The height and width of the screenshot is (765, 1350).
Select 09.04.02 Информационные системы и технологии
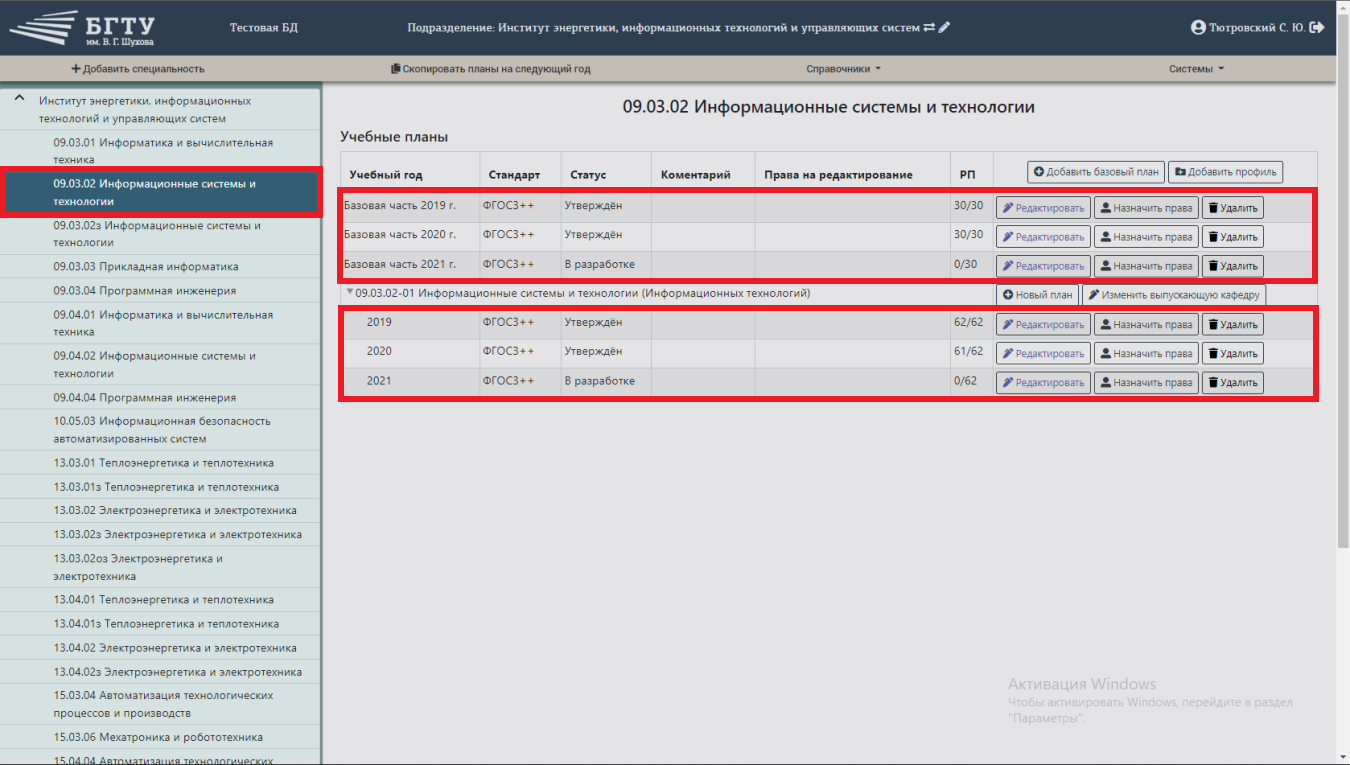click(x=160, y=364)
